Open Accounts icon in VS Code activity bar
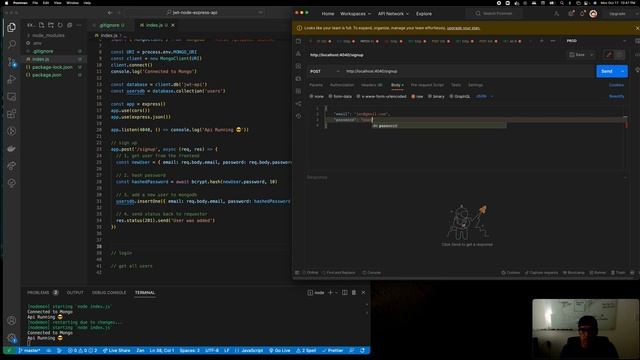The height and width of the screenshot is (360, 640). click(11, 320)
